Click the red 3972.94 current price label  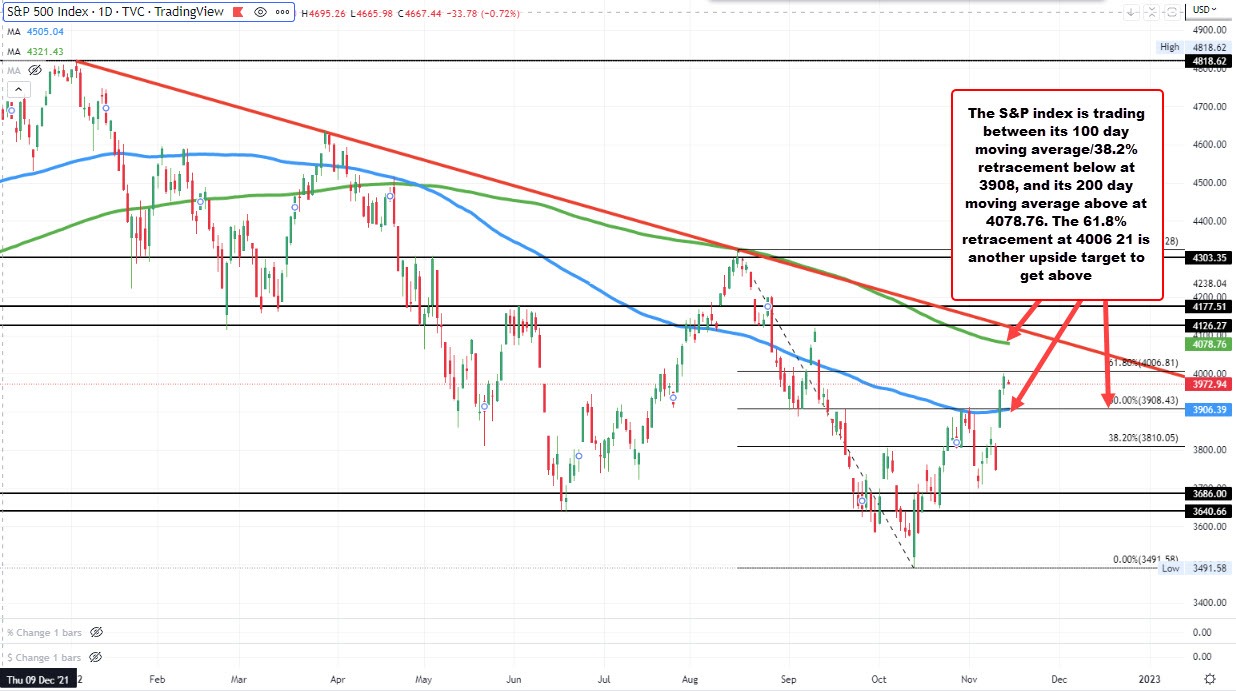pyautogui.click(x=1209, y=384)
